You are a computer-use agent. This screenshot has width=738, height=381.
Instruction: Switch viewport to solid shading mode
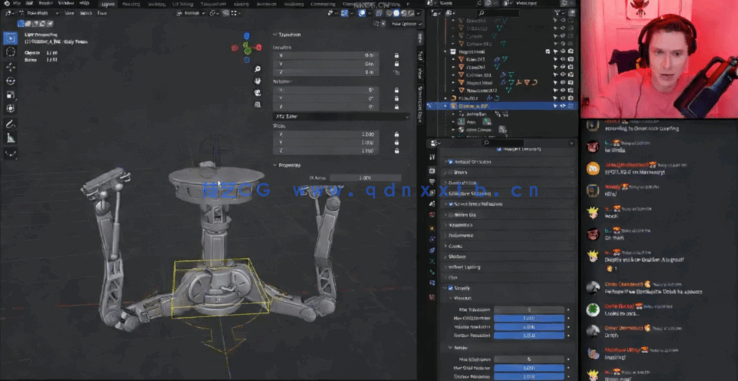coord(396,13)
